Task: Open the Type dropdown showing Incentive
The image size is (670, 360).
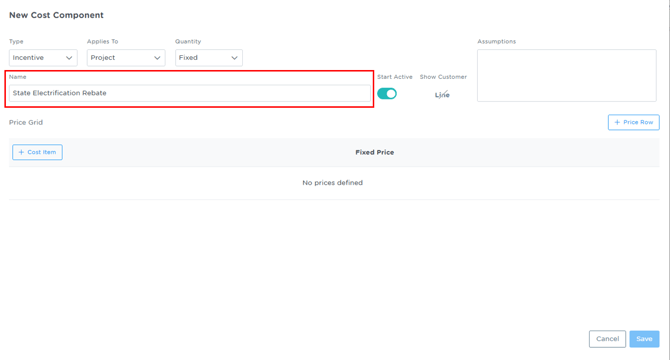Action: tap(43, 58)
